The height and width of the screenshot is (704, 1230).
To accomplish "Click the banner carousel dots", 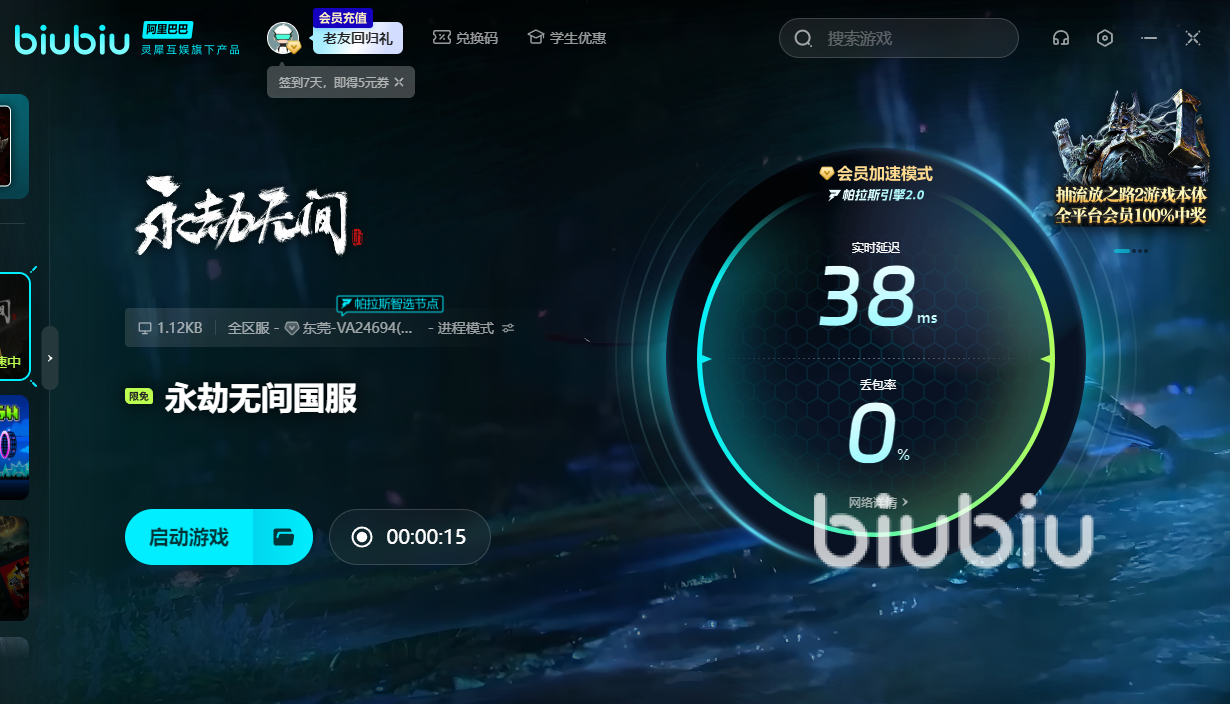I will click(1131, 250).
